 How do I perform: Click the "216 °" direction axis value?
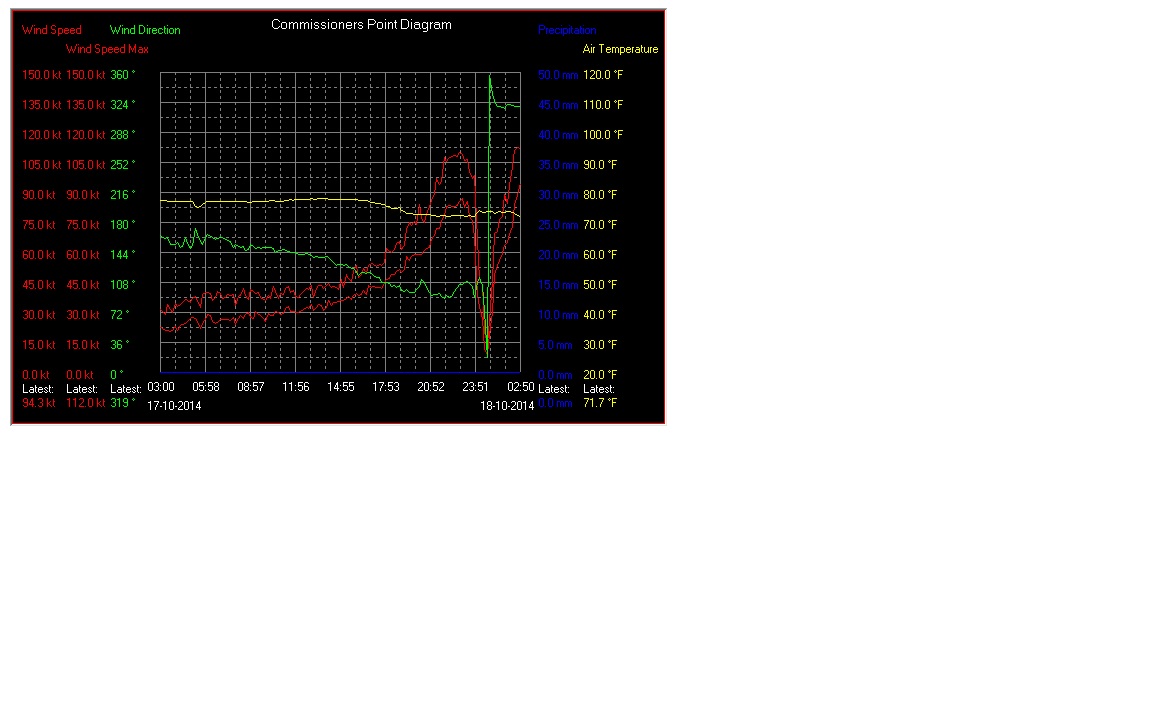(x=123, y=195)
